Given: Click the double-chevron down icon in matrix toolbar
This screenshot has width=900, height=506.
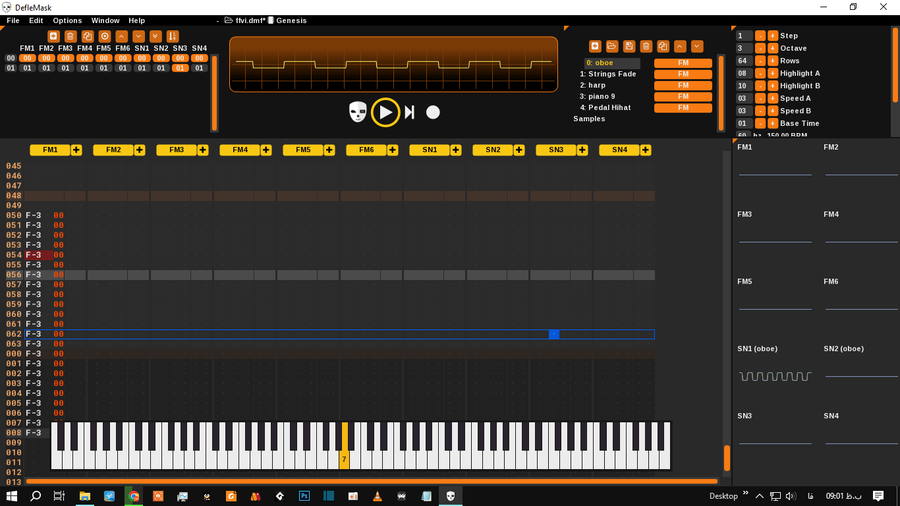Looking at the screenshot, I should [x=156, y=36].
